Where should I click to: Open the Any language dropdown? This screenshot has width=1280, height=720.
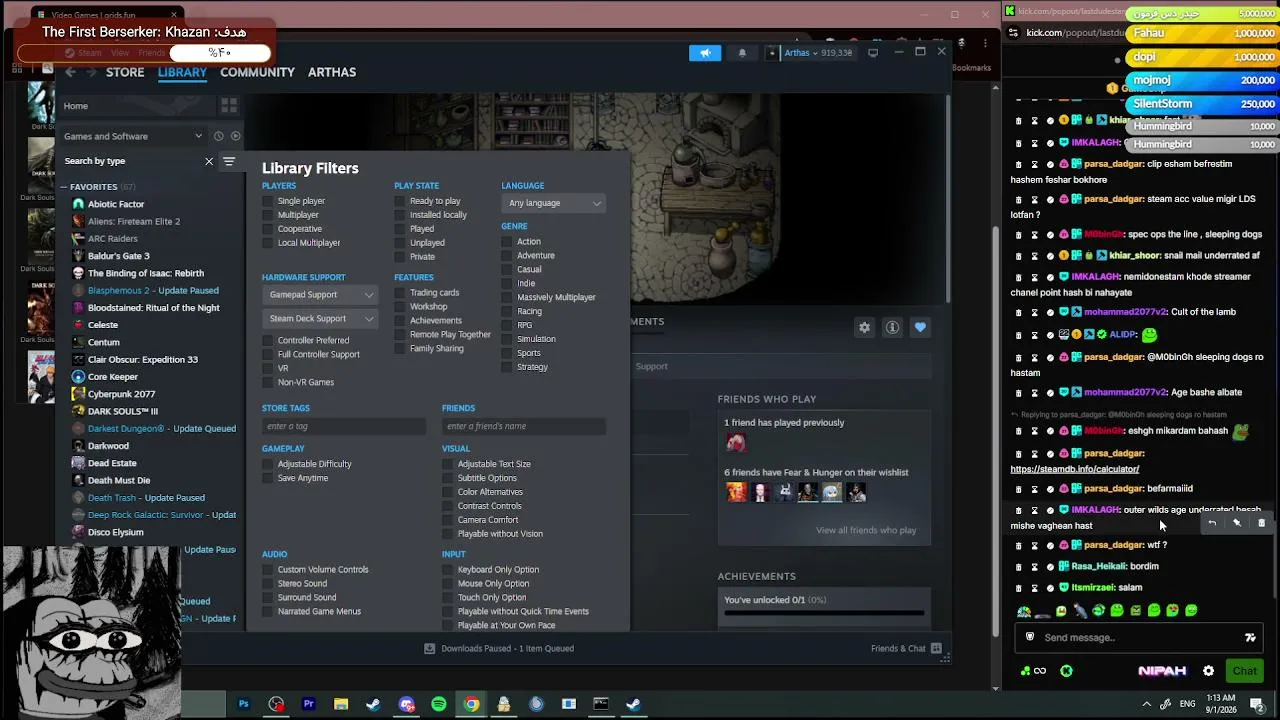(x=554, y=203)
